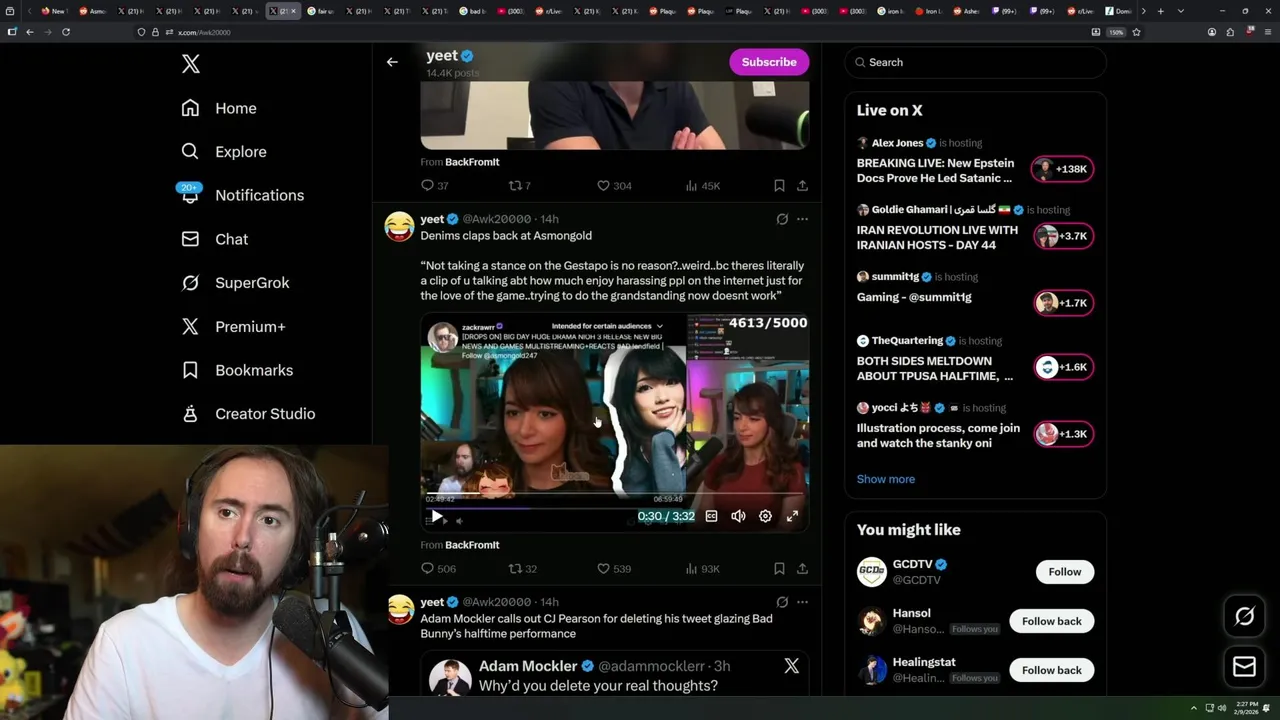1280x720 pixels.
Task: Repost icon with 7 on top post
Action: 520,186
